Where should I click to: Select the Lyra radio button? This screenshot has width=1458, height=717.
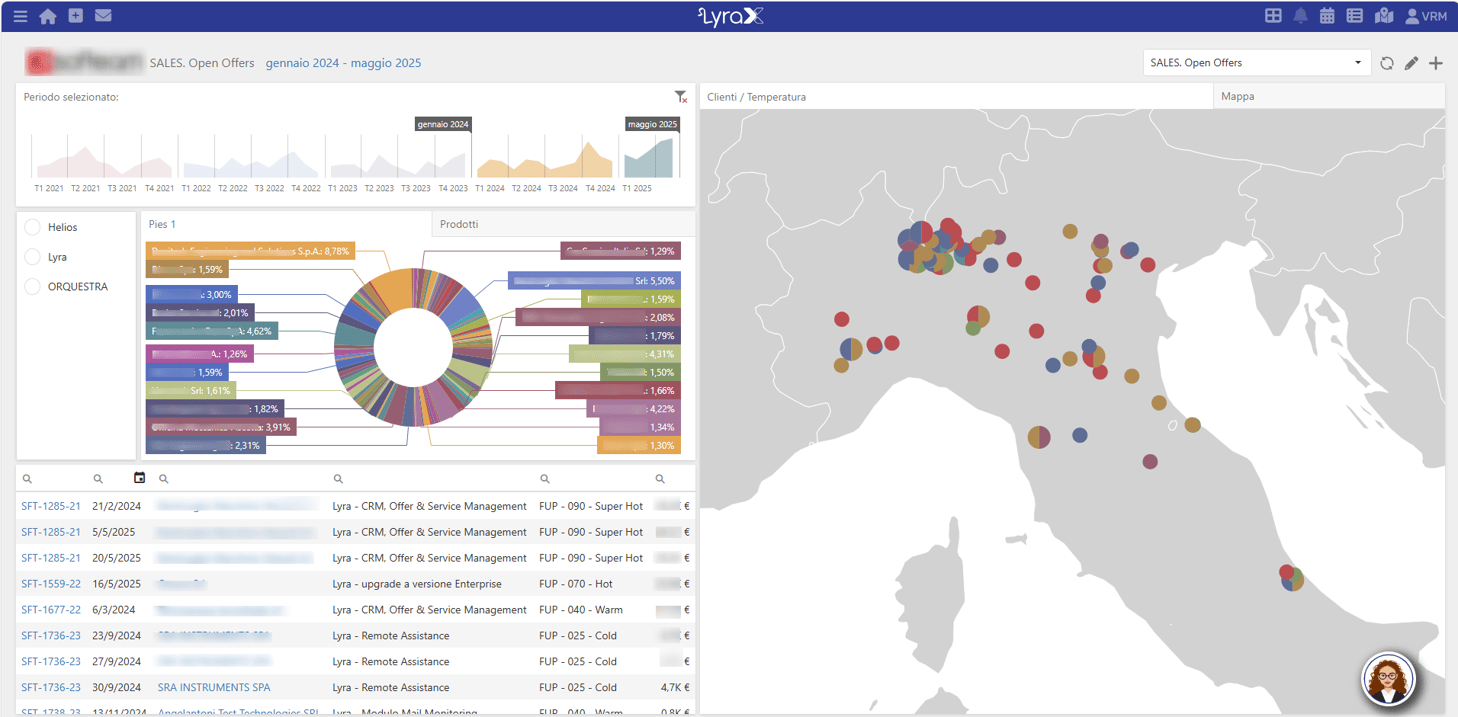point(30,257)
